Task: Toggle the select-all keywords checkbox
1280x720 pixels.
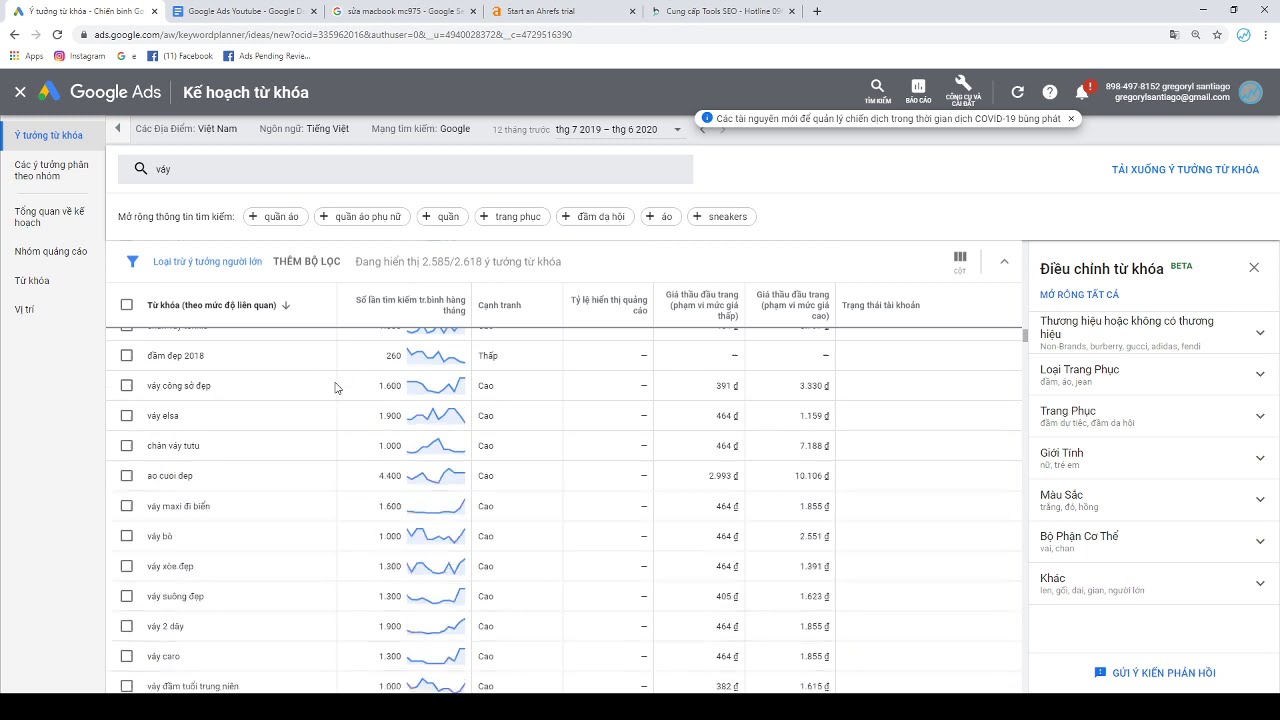Action: (126, 305)
